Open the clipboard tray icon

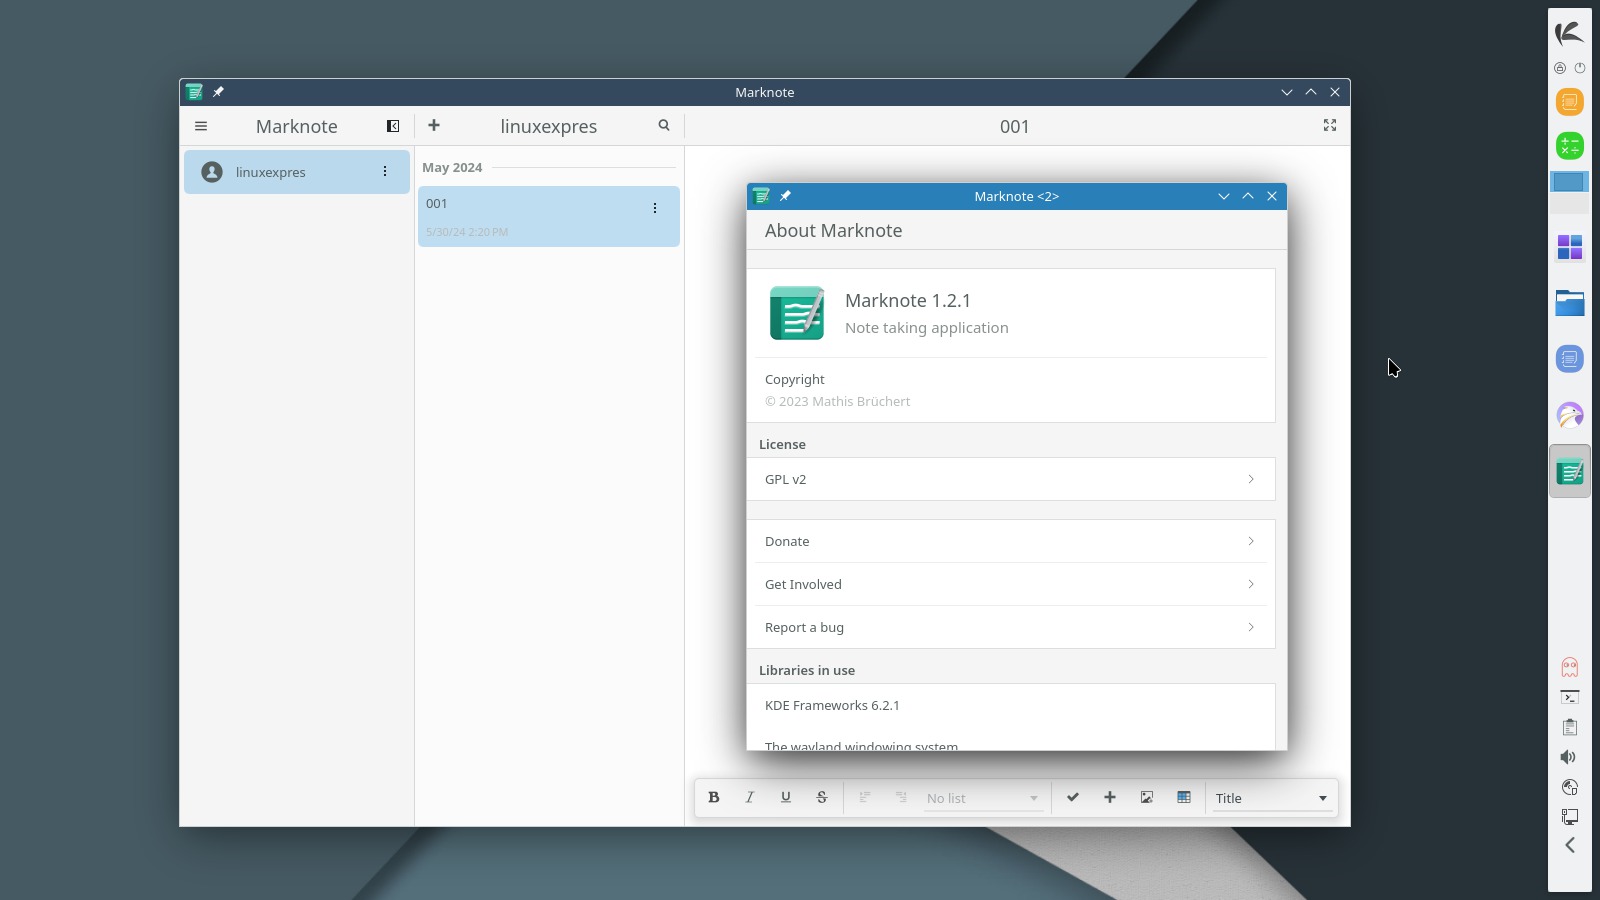click(x=1570, y=727)
